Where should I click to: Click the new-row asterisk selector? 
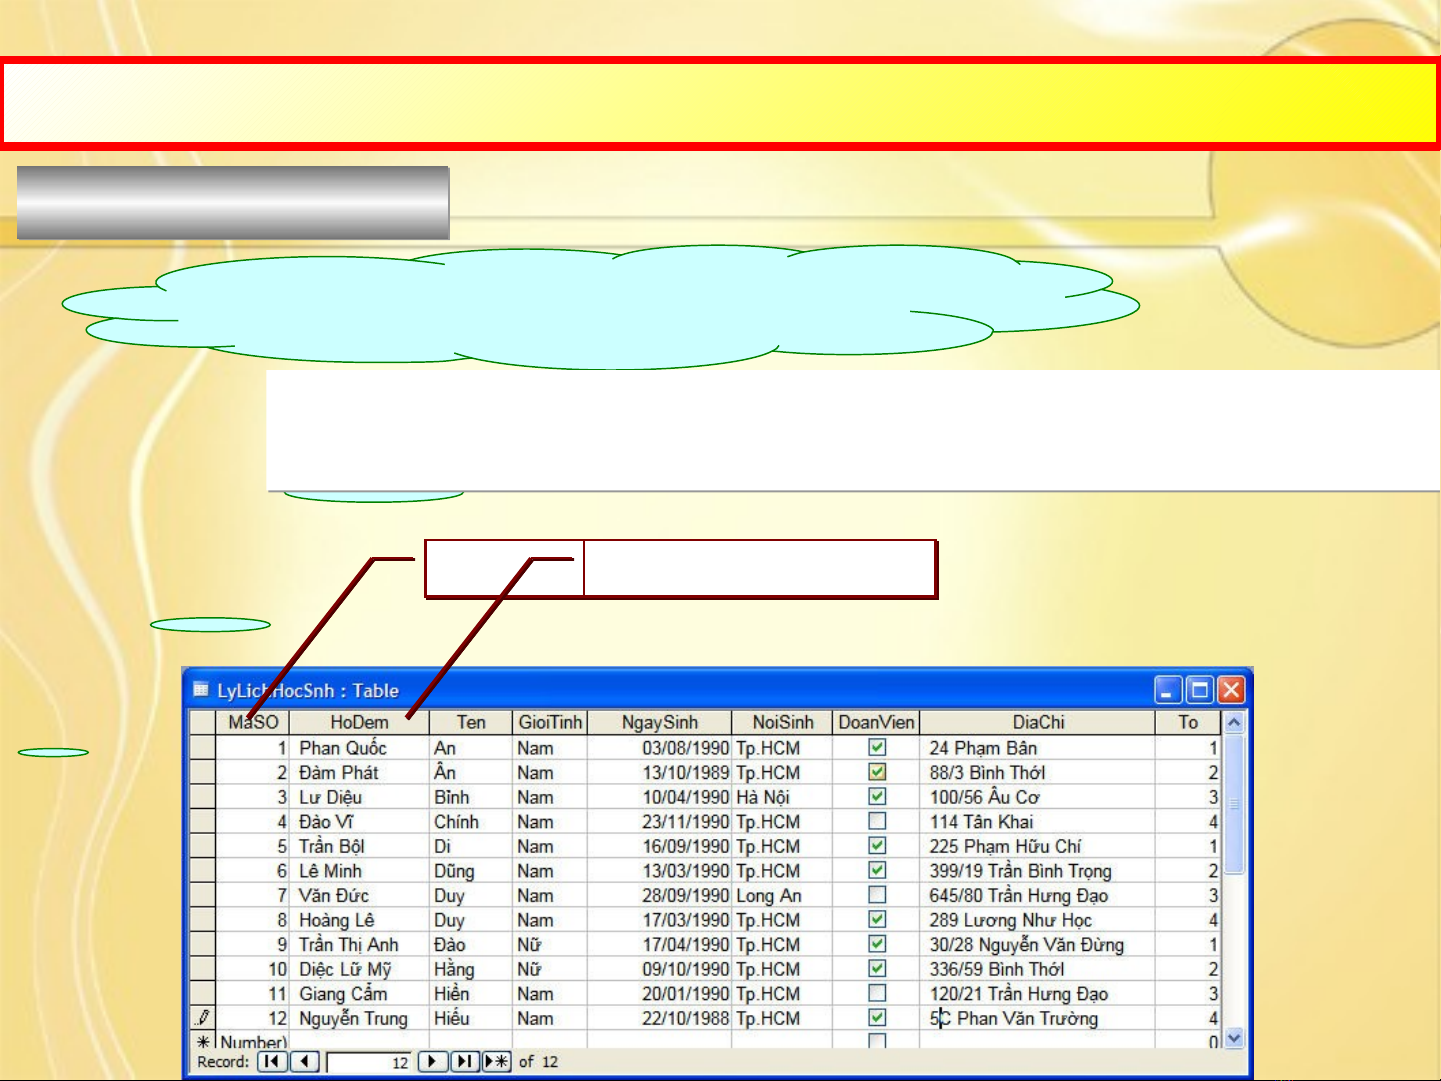point(203,1042)
